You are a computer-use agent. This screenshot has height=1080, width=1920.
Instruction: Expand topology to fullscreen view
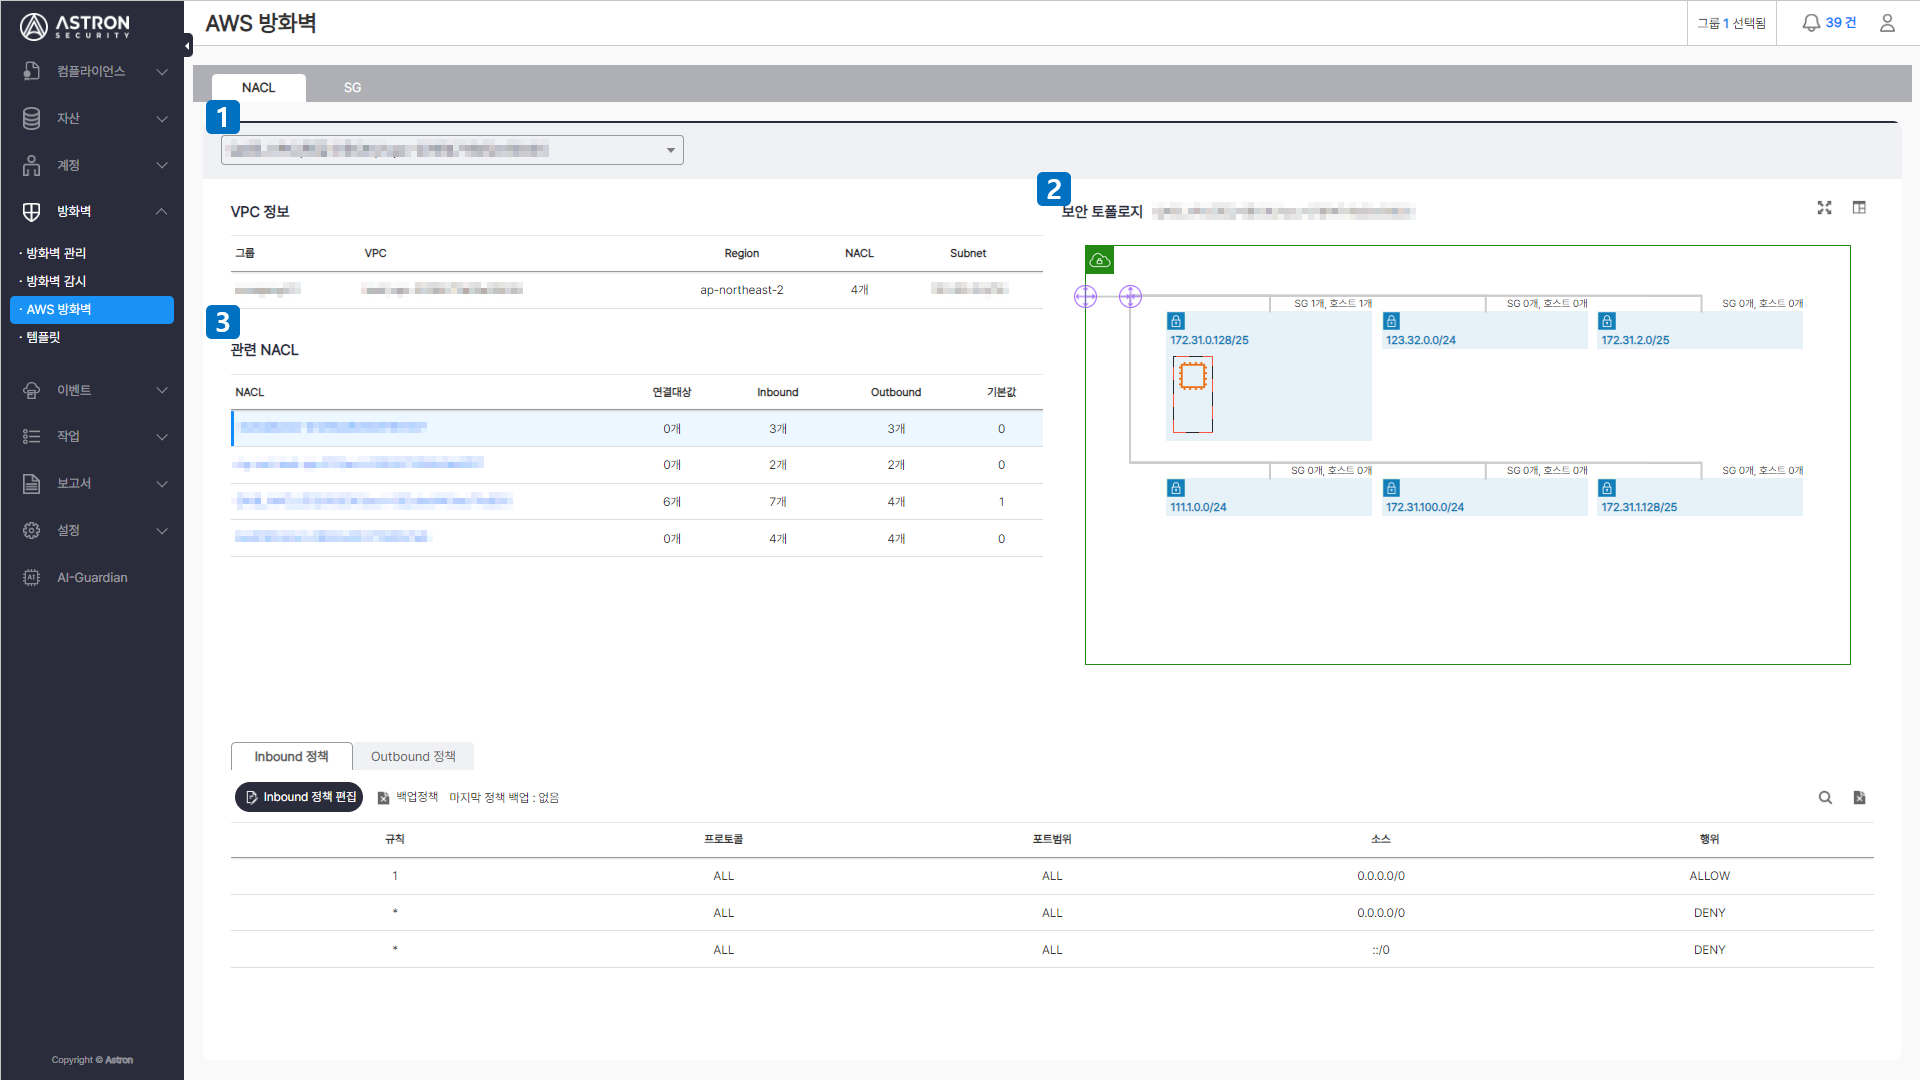click(x=1824, y=208)
